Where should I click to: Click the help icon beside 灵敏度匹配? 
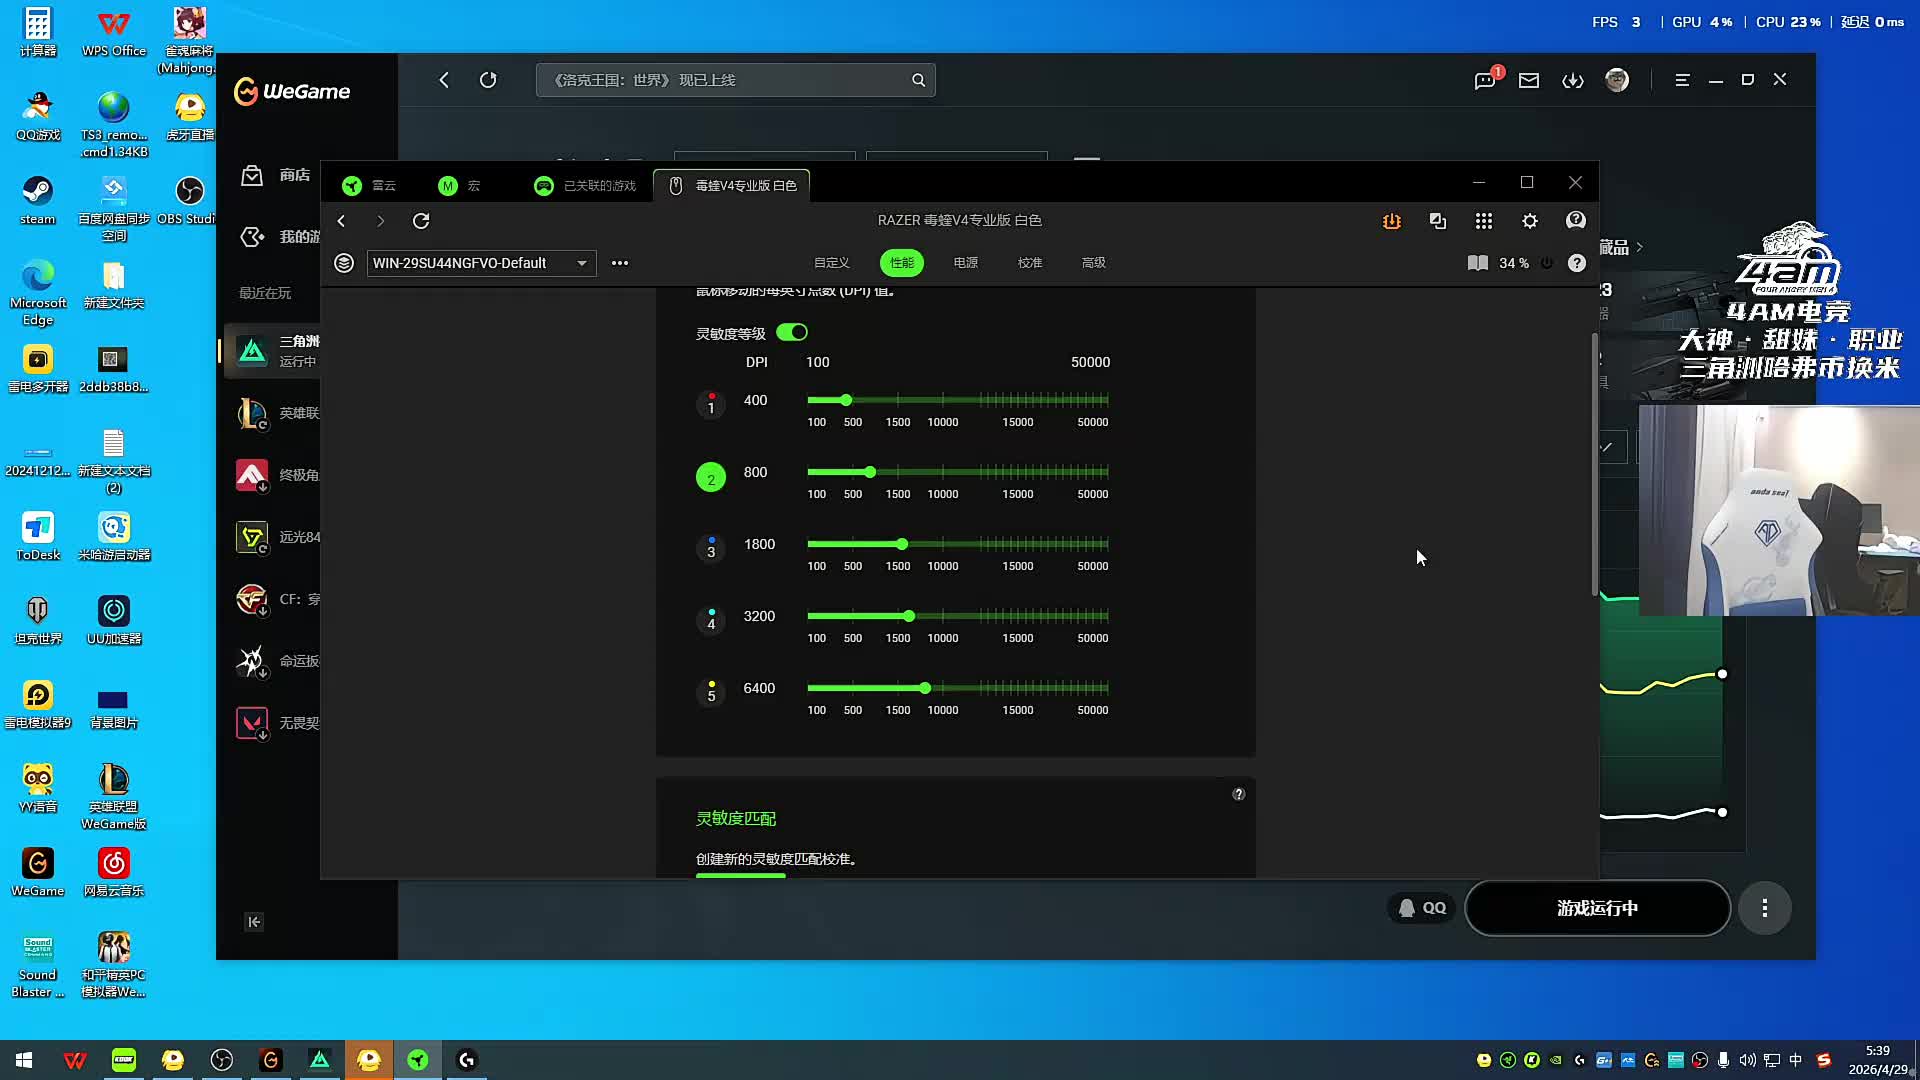point(1238,794)
